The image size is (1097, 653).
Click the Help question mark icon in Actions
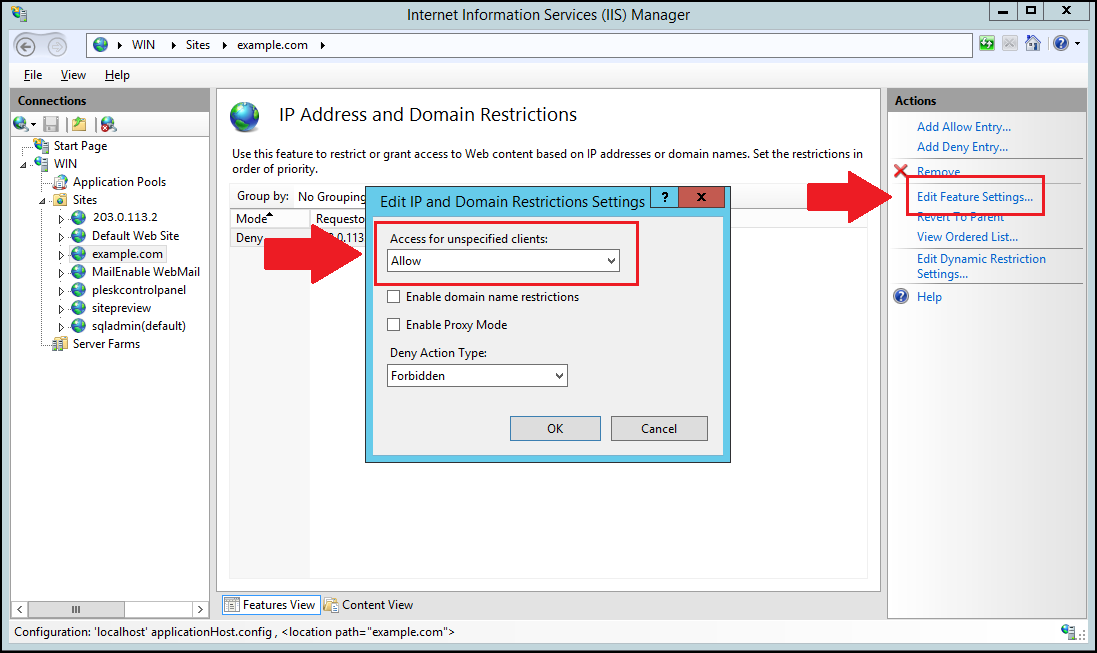point(901,297)
